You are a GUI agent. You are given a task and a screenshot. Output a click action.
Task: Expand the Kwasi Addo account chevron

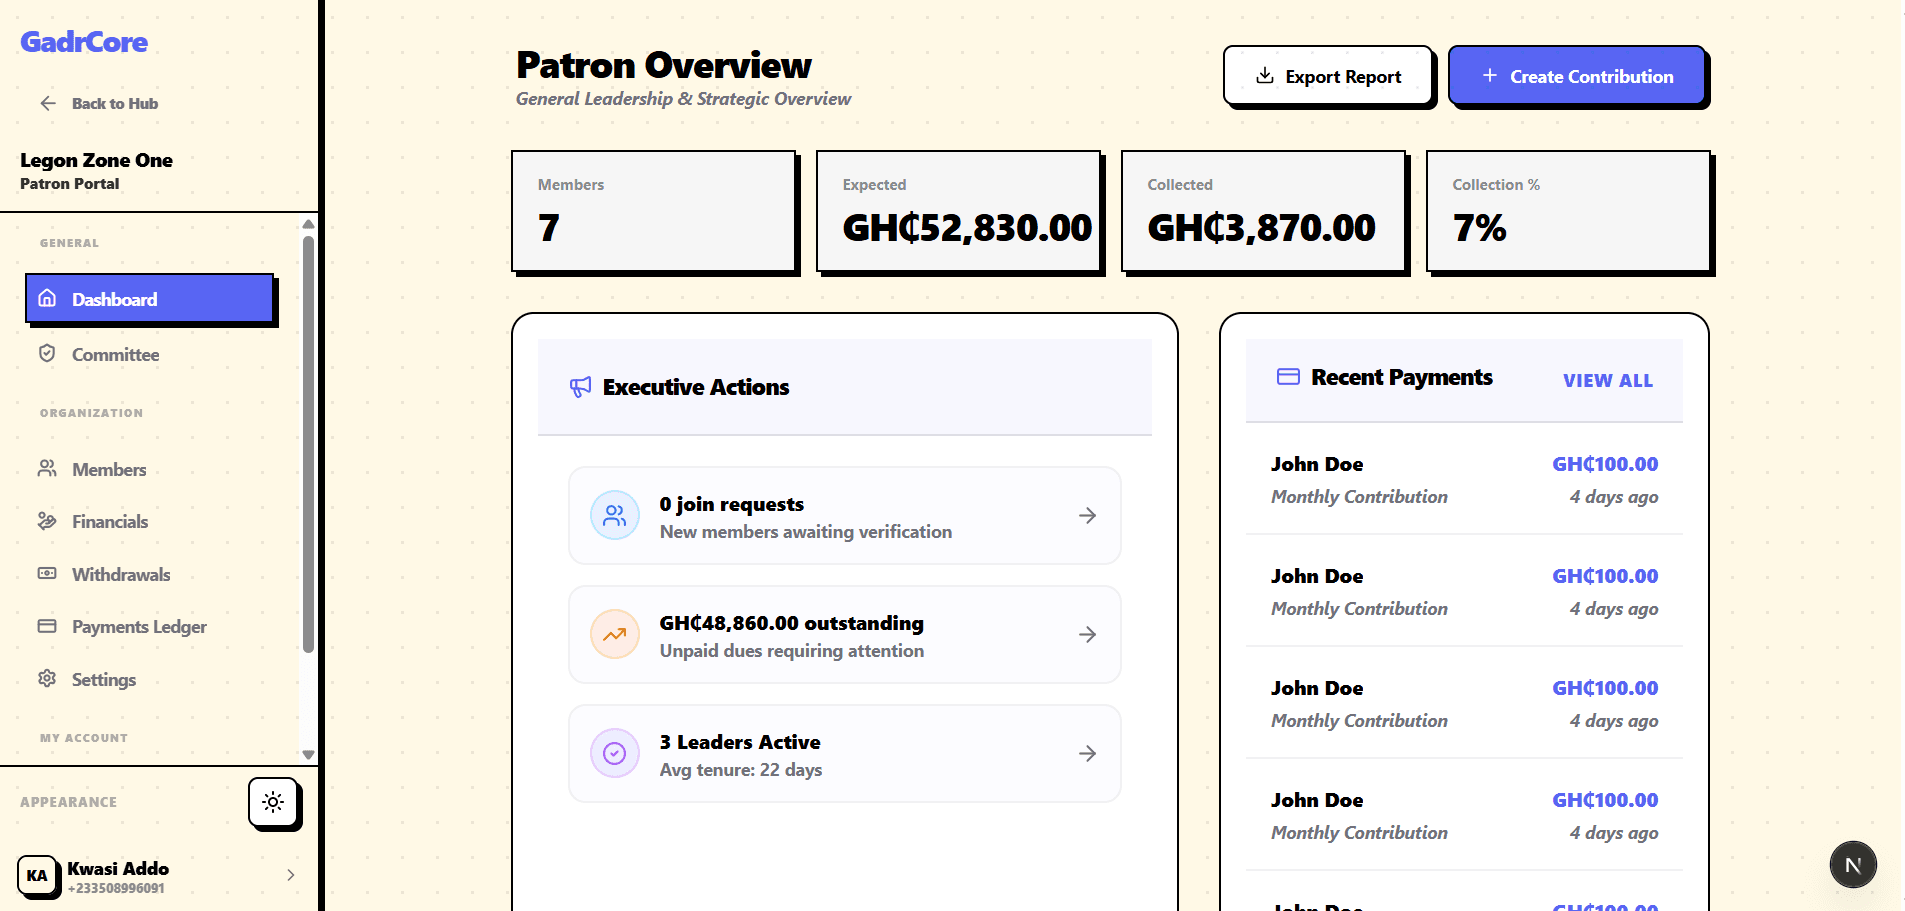click(x=291, y=875)
